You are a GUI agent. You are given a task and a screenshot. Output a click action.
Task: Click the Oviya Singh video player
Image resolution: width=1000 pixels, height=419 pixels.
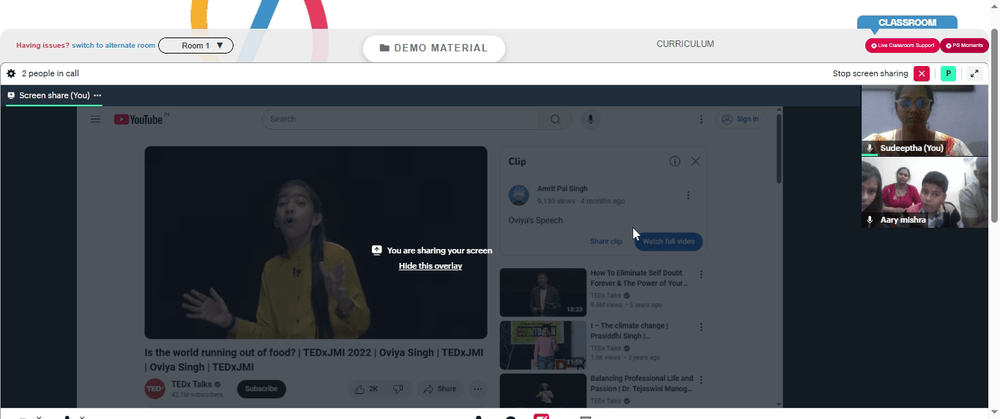click(316, 242)
